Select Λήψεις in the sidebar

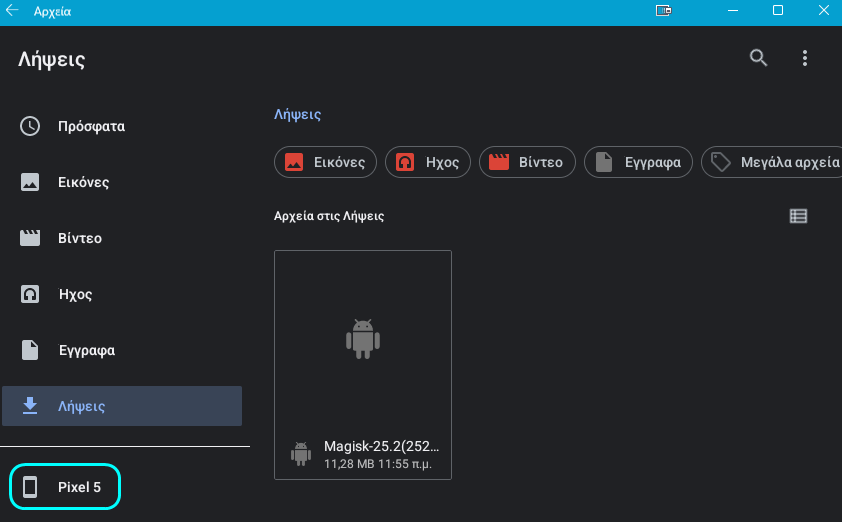(x=122, y=406)
